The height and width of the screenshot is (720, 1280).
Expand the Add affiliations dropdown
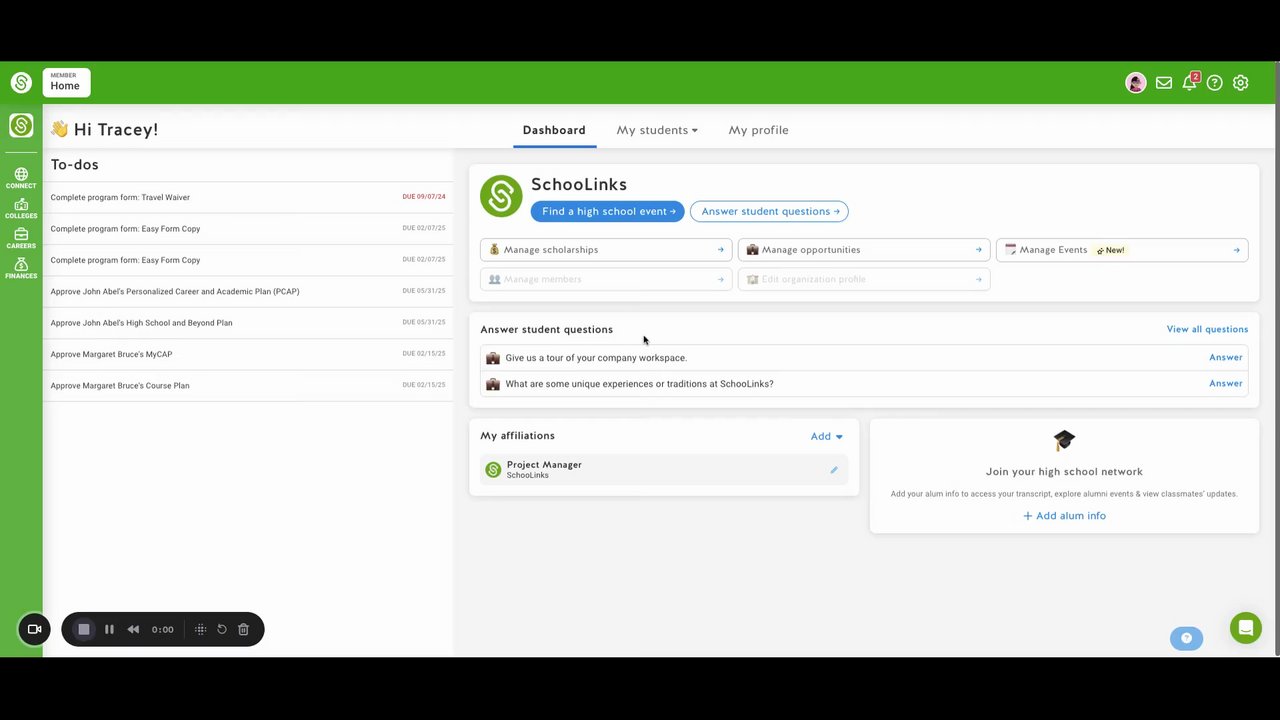827,436
